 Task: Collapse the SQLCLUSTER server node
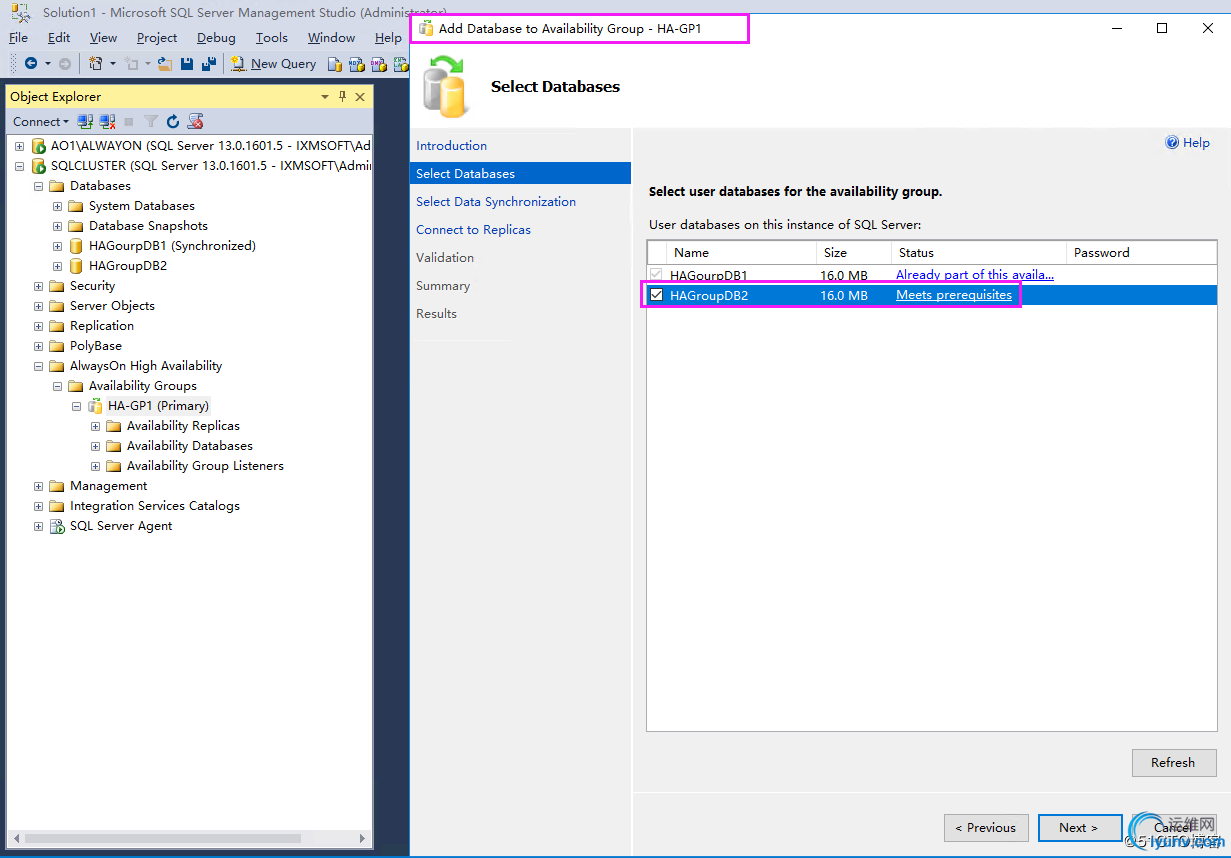(19, 166)
